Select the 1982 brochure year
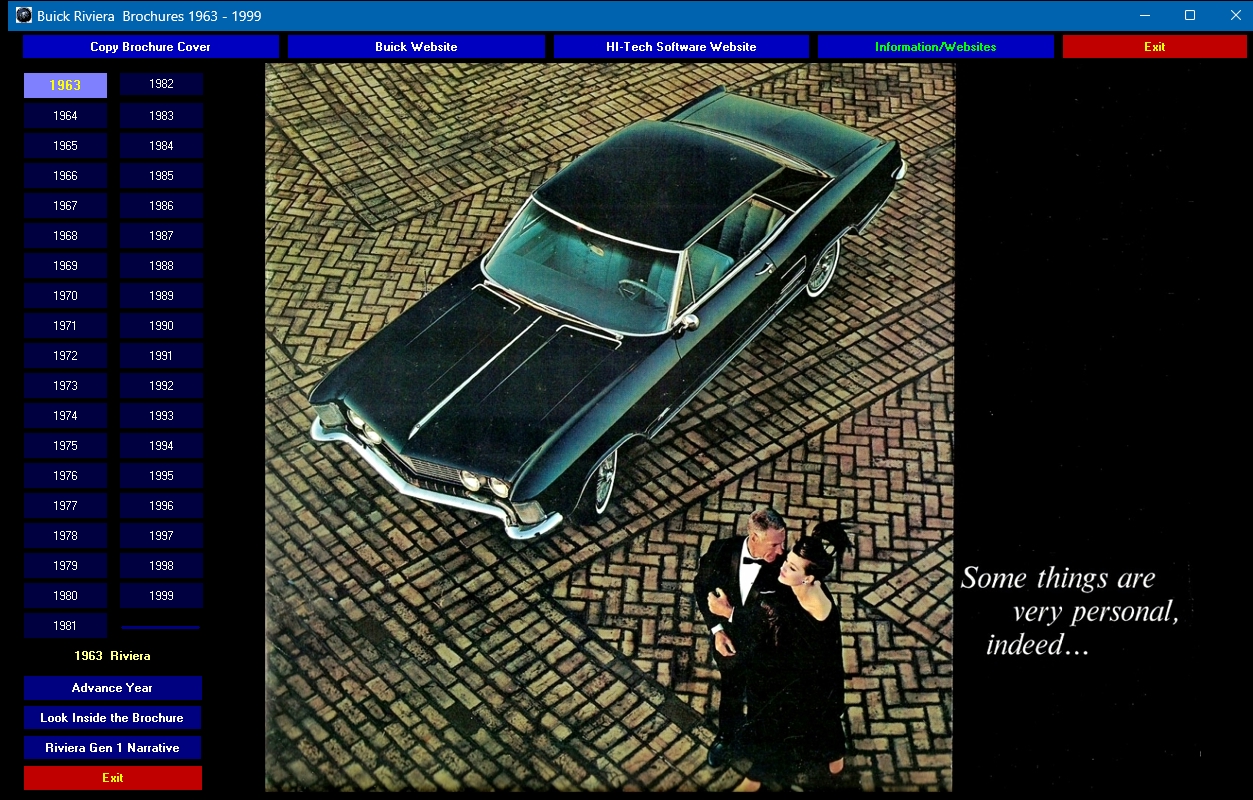Viewport: 1253px width, 800px height. point(161,85)
